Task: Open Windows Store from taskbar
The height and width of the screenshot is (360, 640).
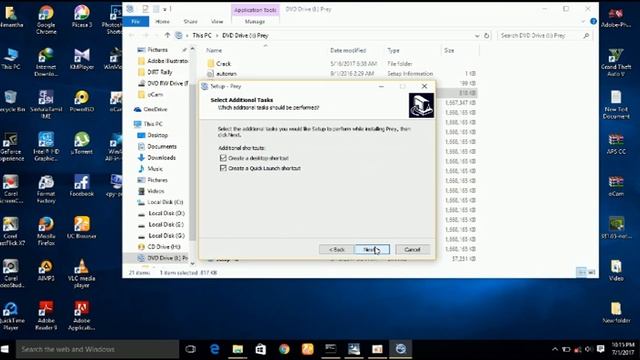Action: click(x=261, y=349)
